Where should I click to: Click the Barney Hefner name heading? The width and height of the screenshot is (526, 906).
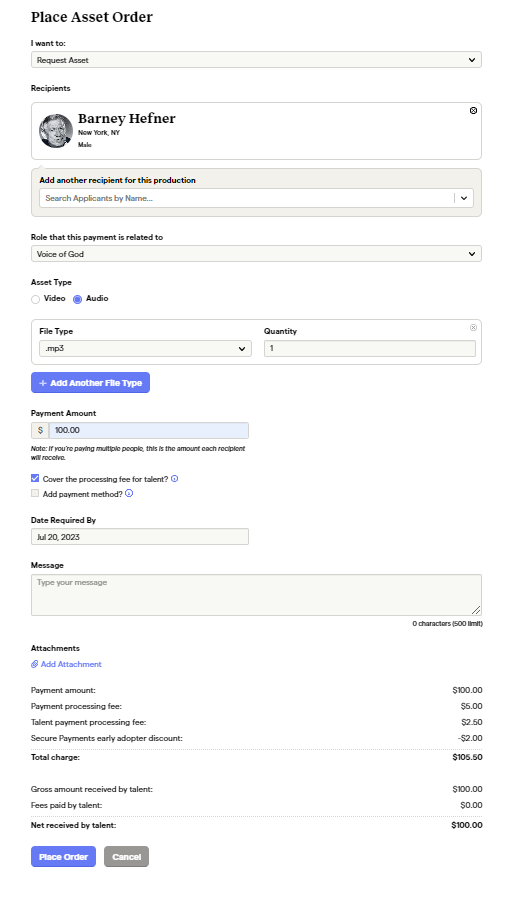[127, 118]
